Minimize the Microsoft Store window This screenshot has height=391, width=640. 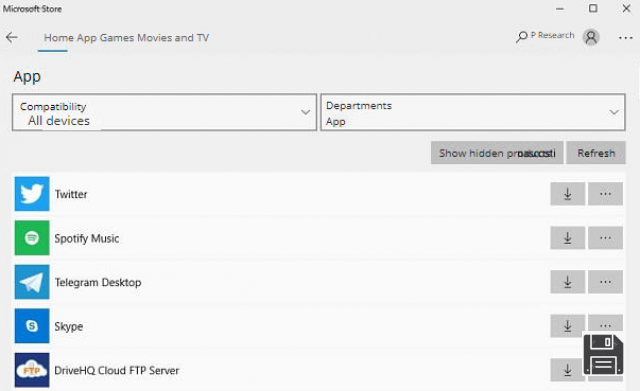pyautogui.click(x=560, y=9)
